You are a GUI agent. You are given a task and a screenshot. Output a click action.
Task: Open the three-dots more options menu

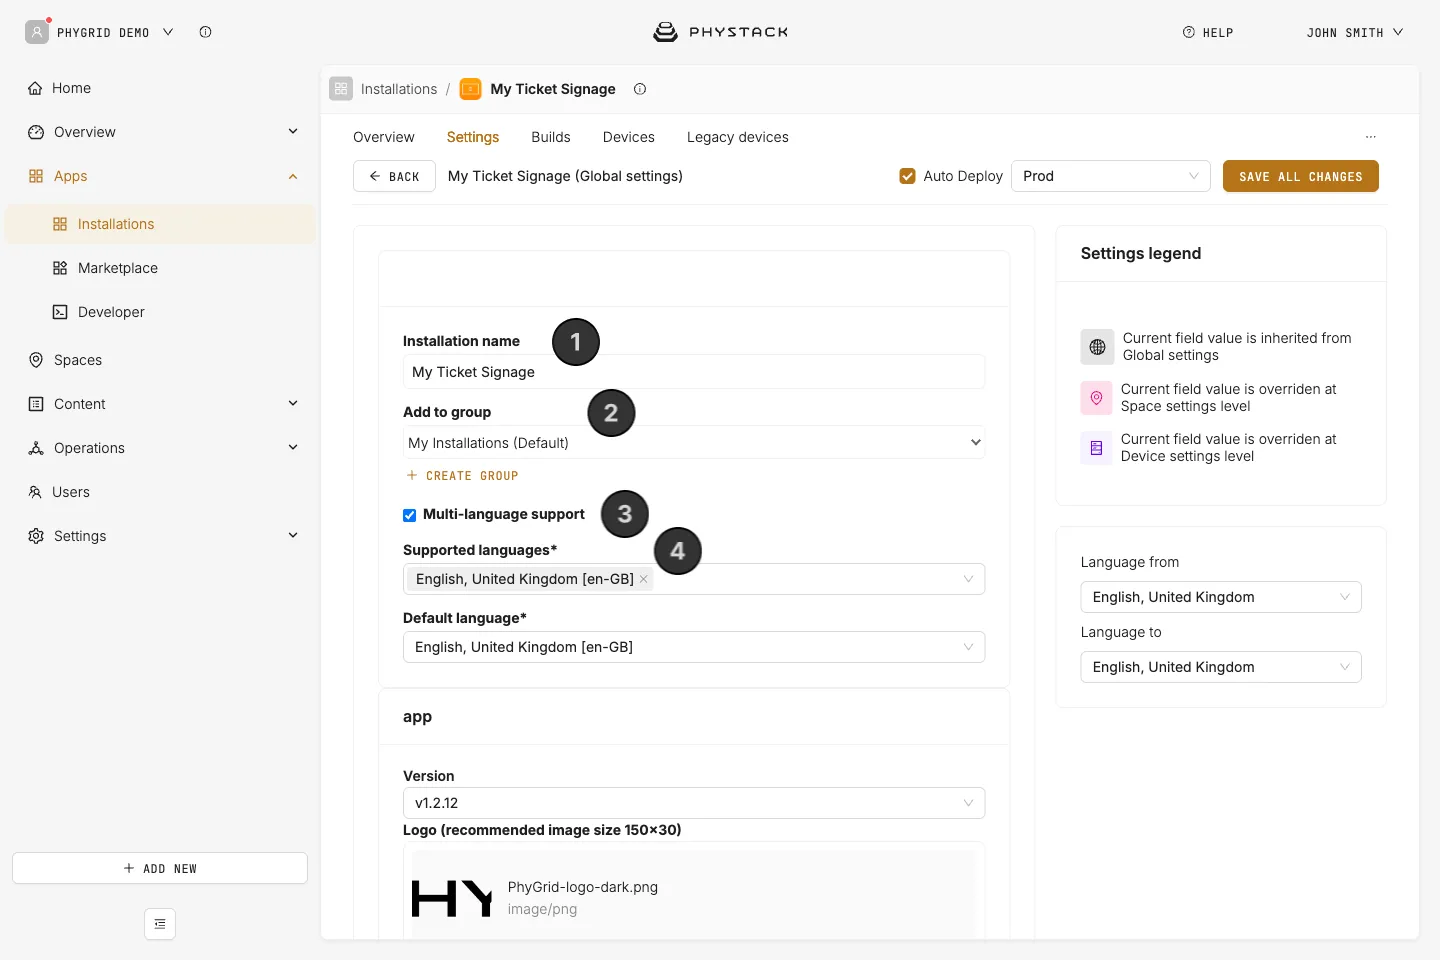coord(1371,137)
